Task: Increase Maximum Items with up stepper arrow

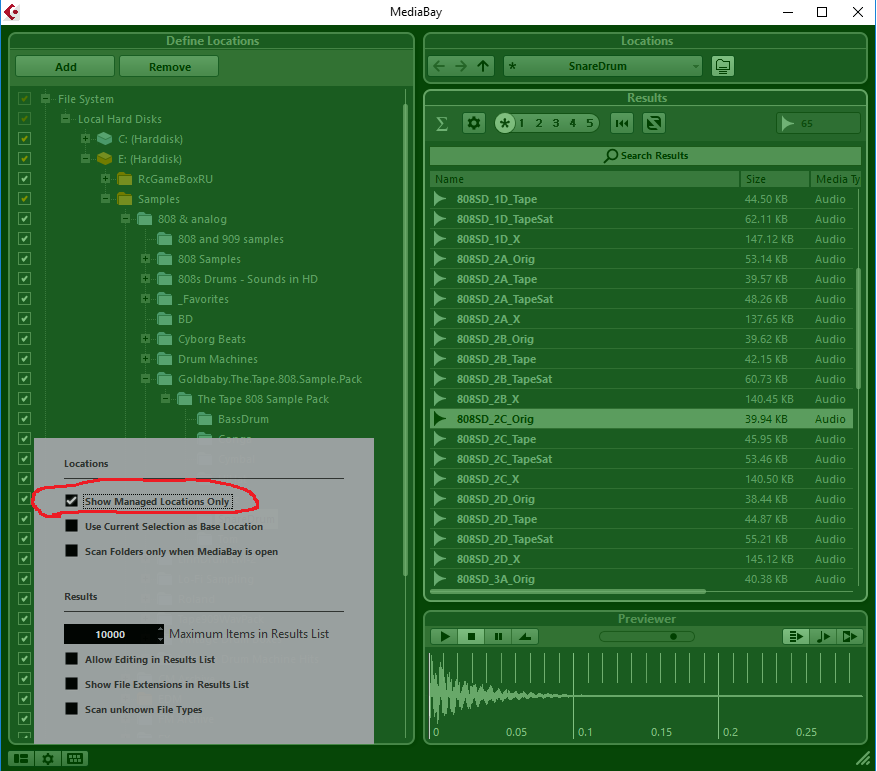Action: [161, 629]
